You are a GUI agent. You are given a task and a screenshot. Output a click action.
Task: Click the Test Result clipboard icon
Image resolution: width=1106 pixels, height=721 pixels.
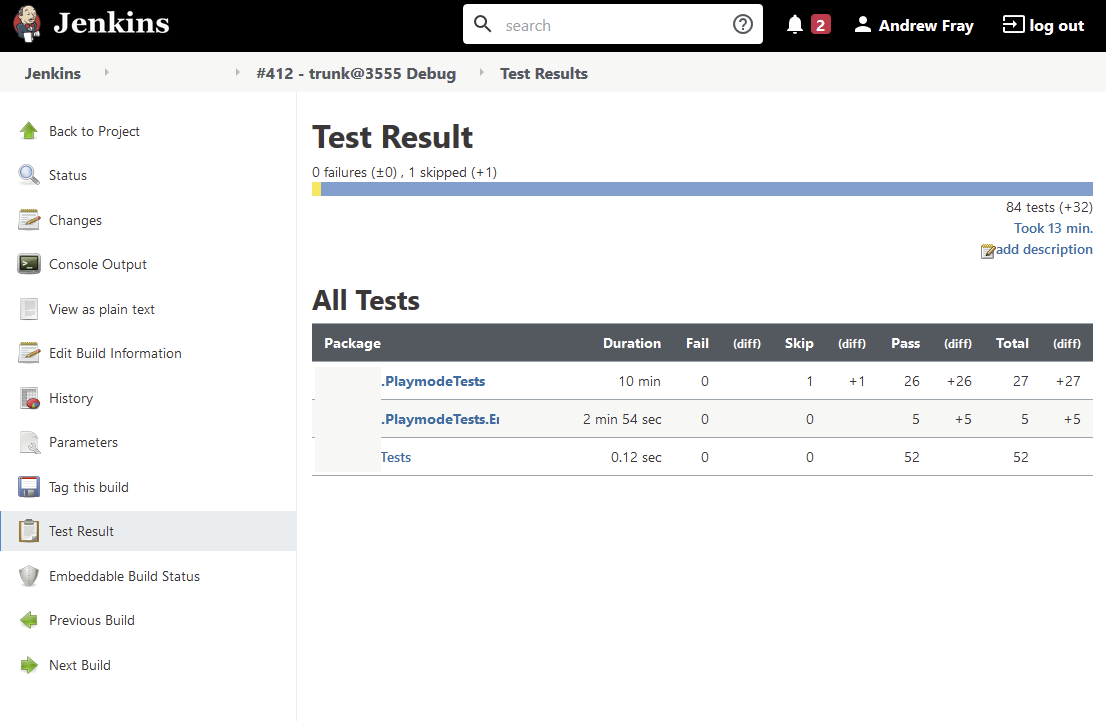click(29, 531)
